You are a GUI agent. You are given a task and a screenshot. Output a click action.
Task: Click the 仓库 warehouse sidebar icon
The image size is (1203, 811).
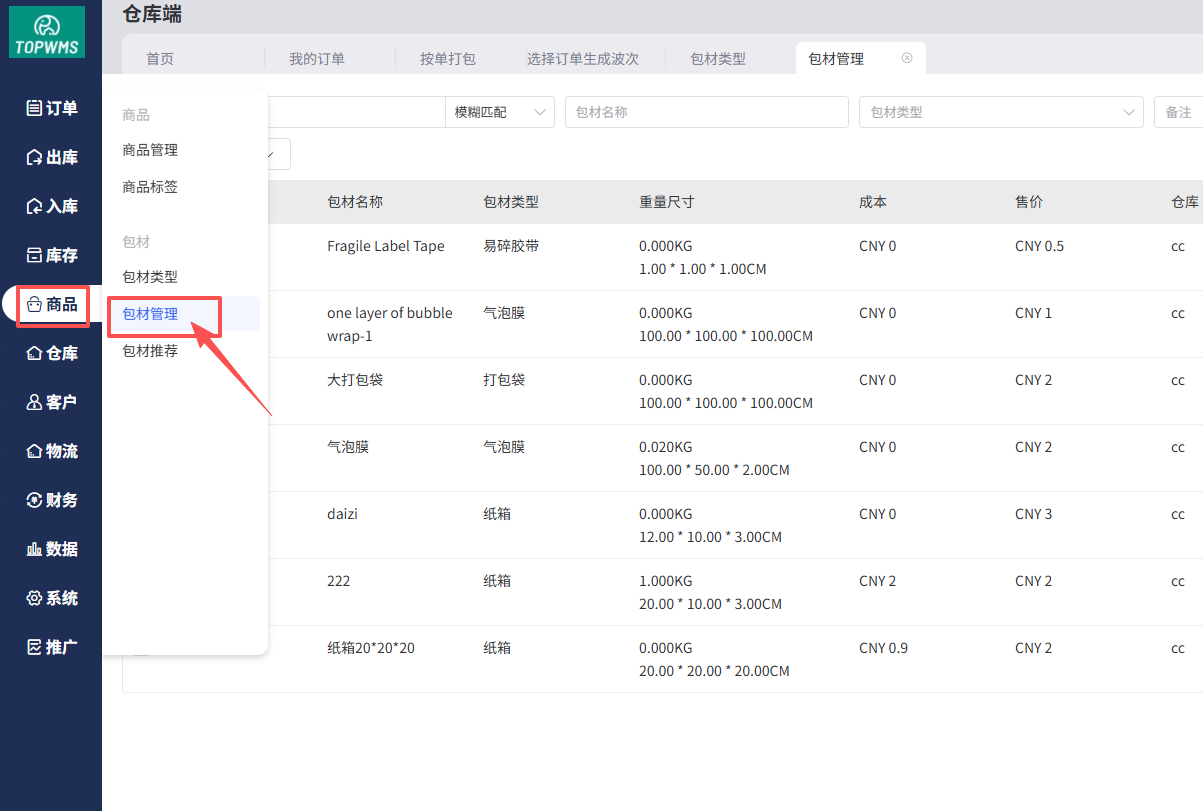pos(34,353)
